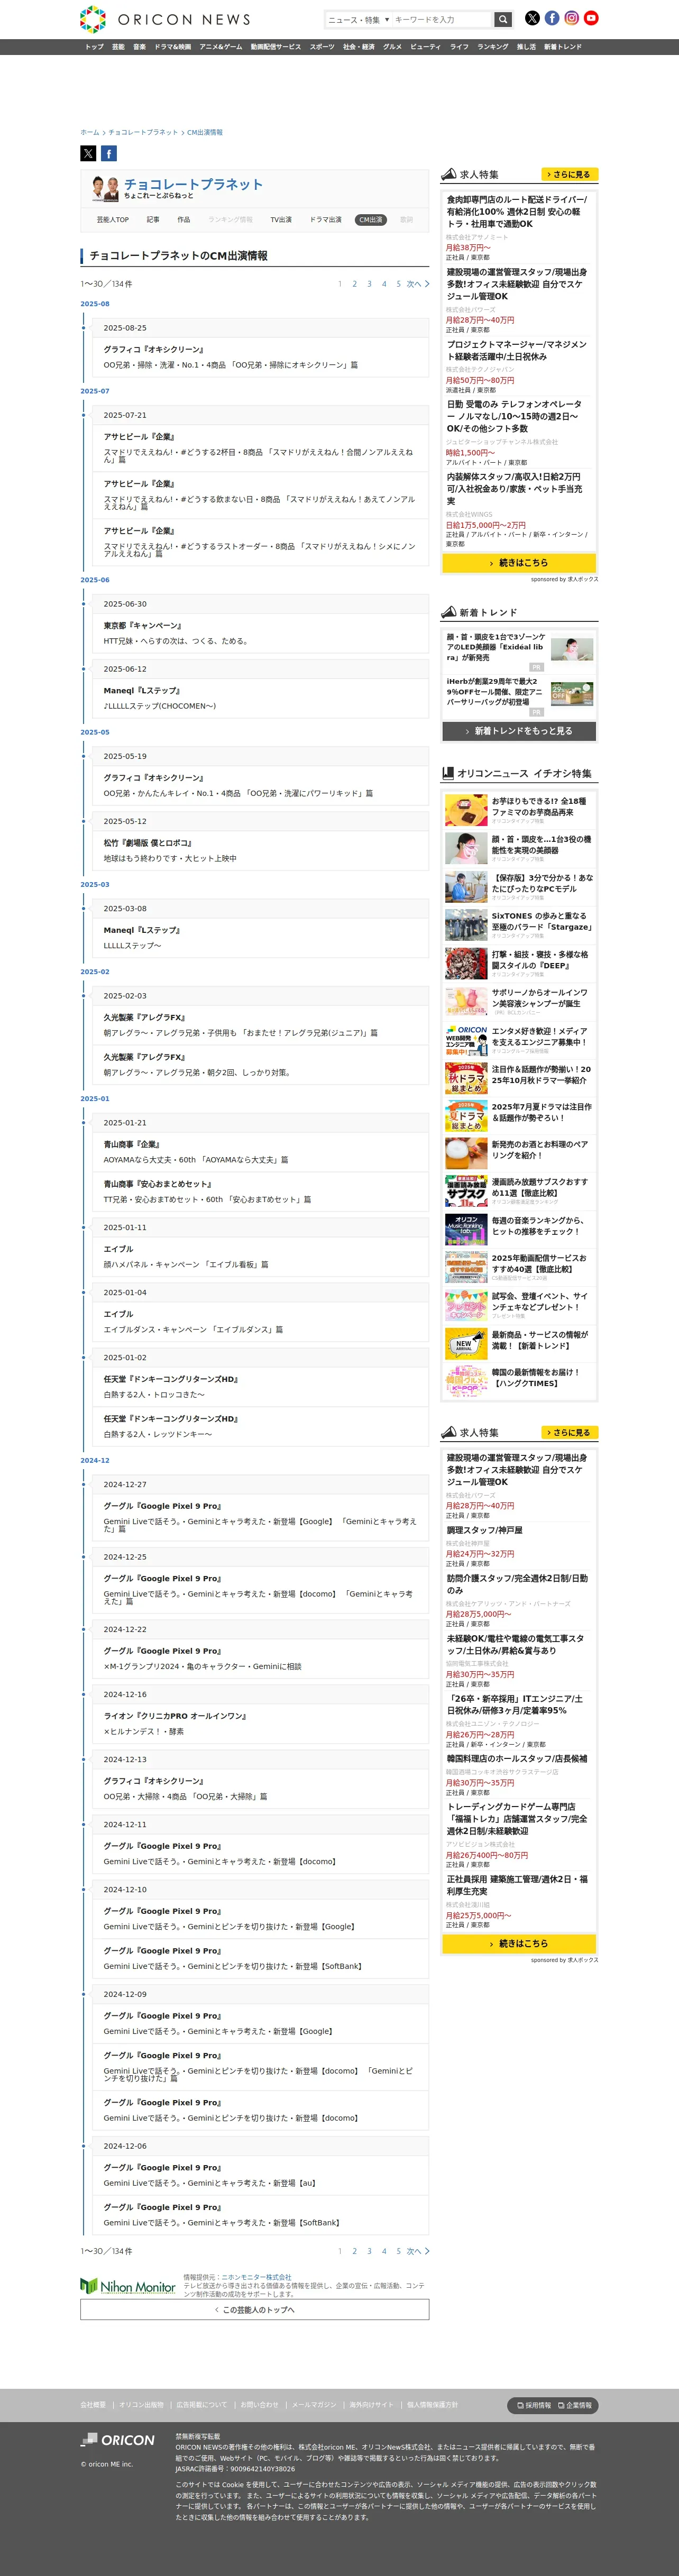The image size is (679, 2576).
Task: Open iHerb 創業29周年 sale thumbnail
Action: click(x=572, y=693)
